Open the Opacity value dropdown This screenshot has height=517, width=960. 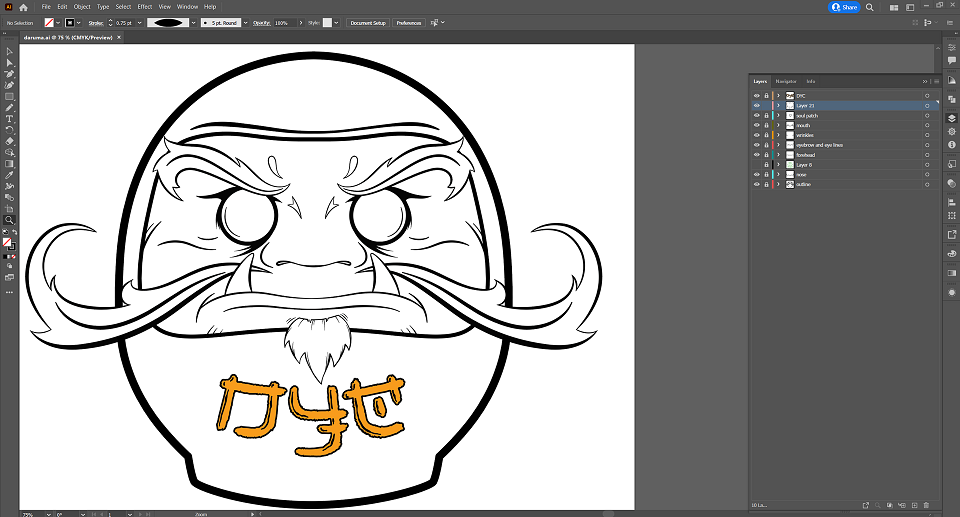(x=301, y=23)
